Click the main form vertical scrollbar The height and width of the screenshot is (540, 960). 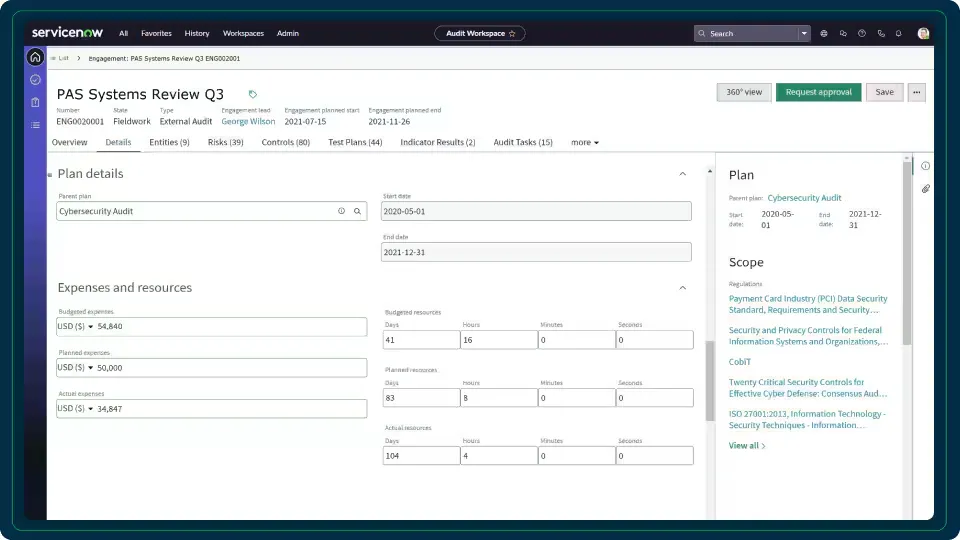point(710,381)
